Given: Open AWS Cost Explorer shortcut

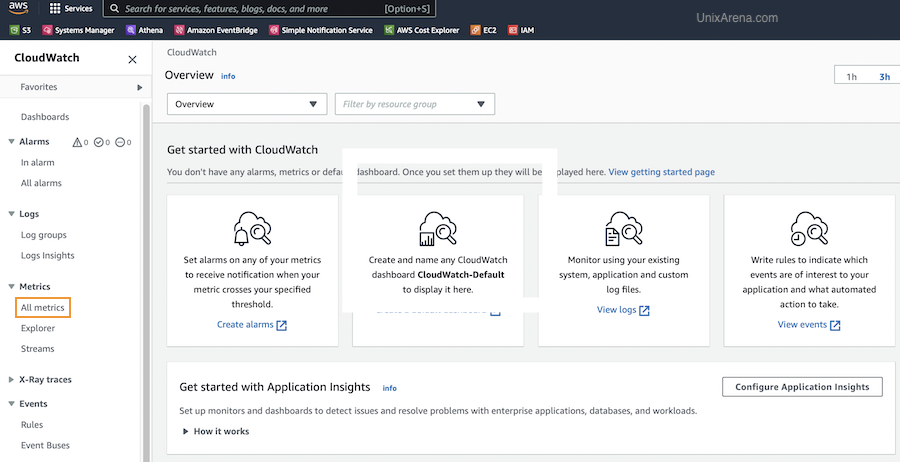Looking at the screenshot, I should 422,30.
